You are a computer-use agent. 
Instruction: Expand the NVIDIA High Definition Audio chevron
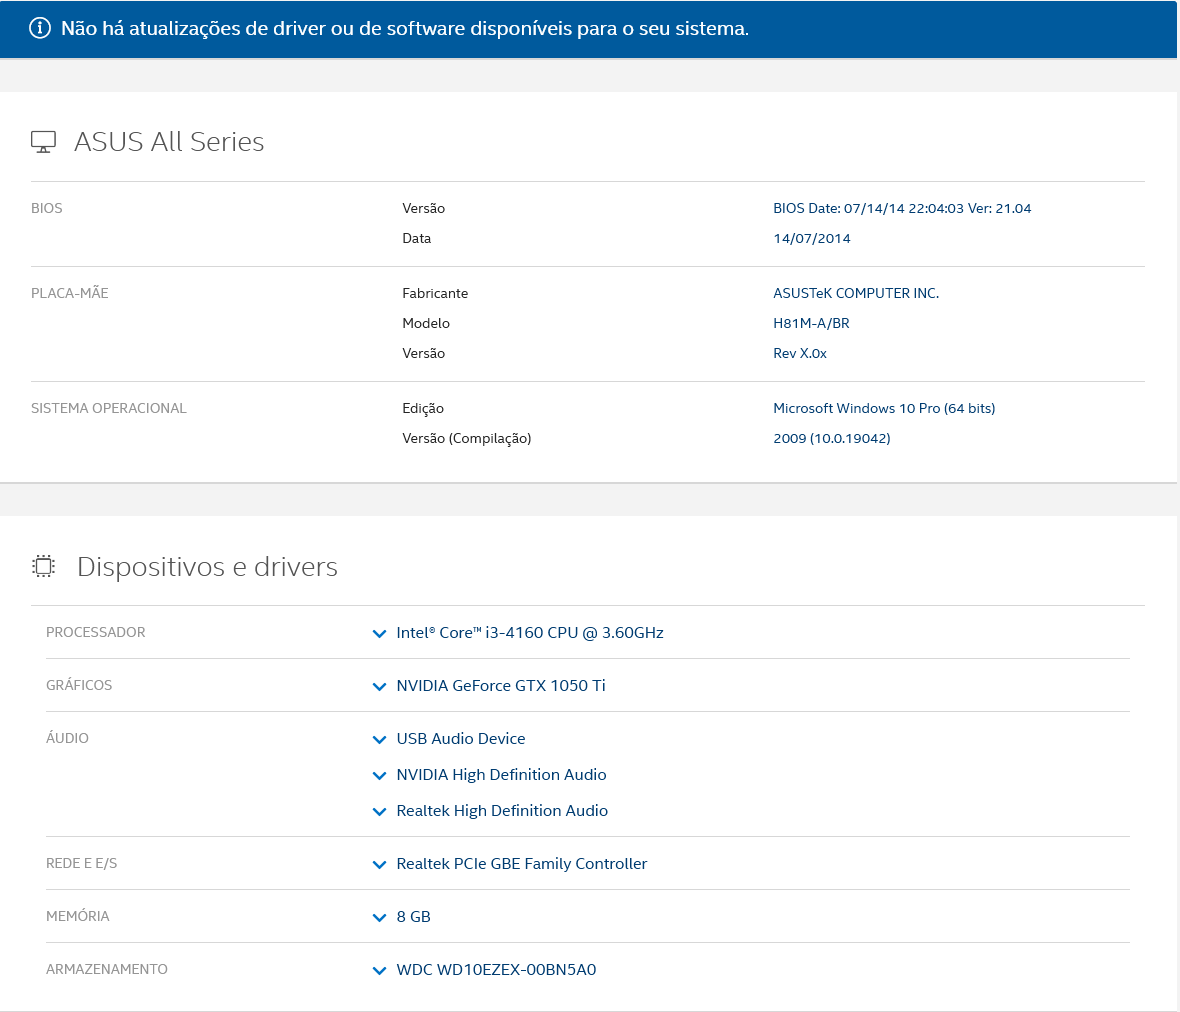click(379, 776)
